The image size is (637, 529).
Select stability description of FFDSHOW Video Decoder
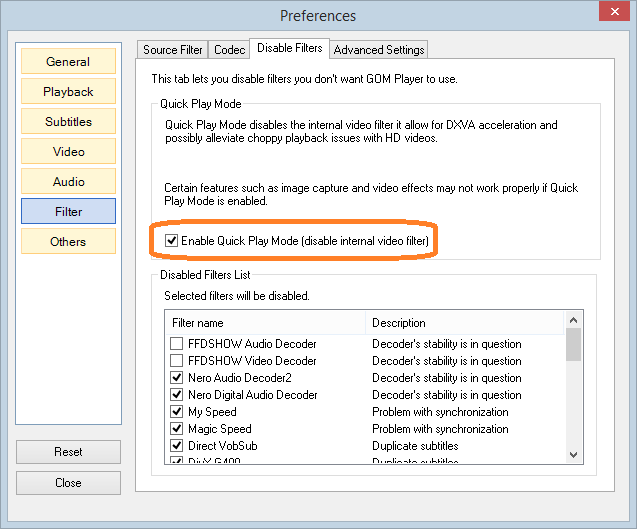[x=446, y=361]
